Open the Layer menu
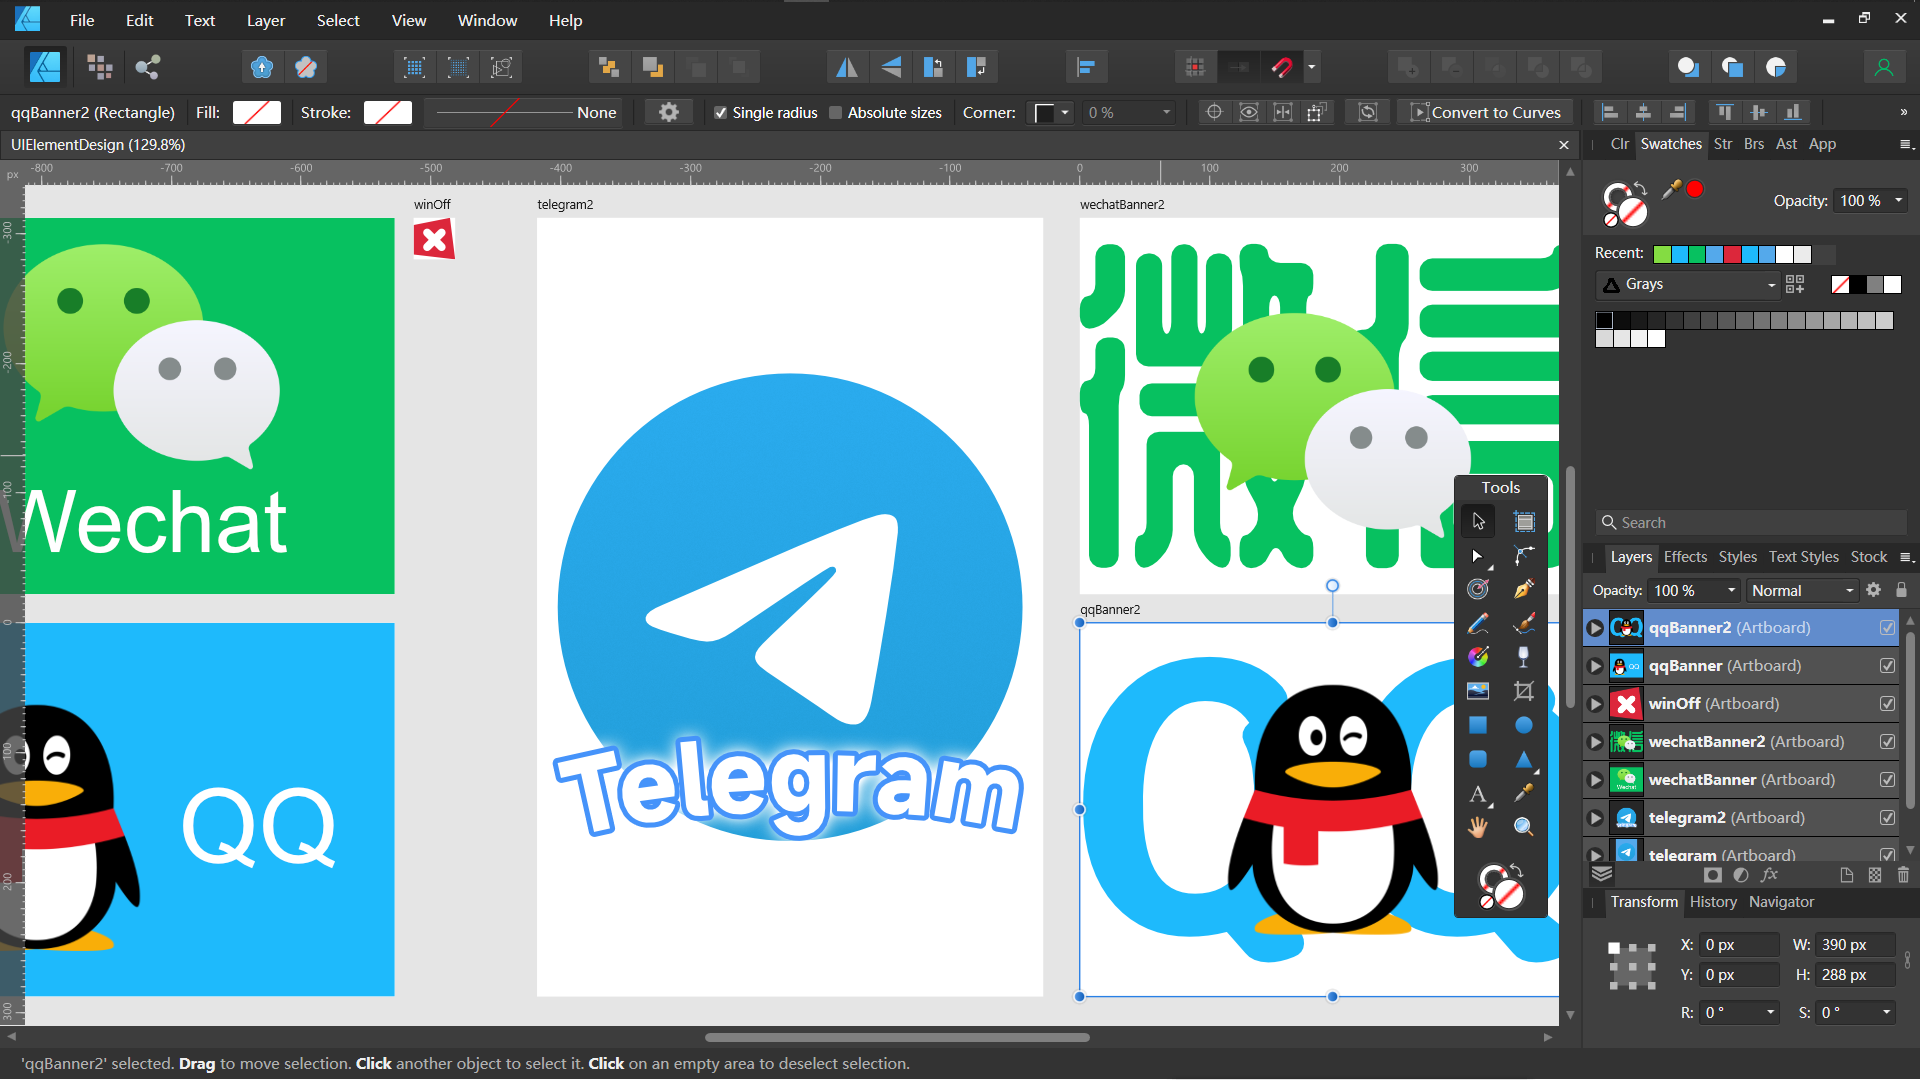The image size is (1920, 1080). pyautogui.click(x=266, y=20)
